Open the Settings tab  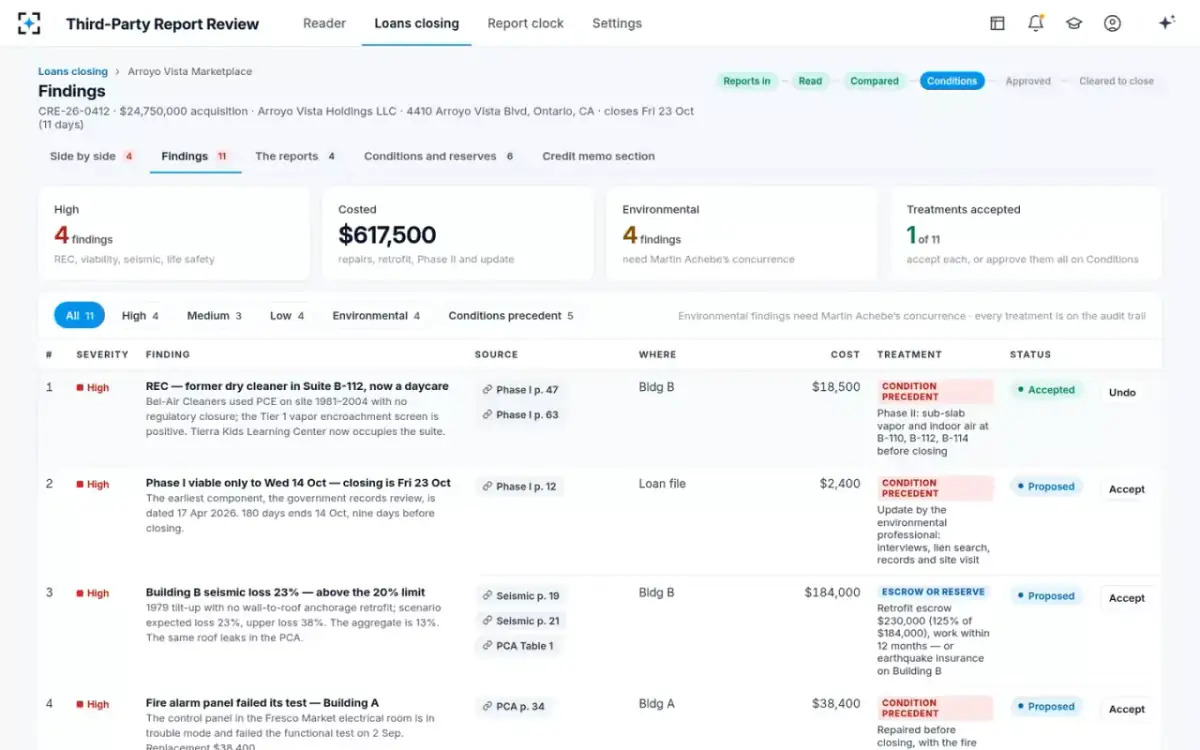(617, 23)
